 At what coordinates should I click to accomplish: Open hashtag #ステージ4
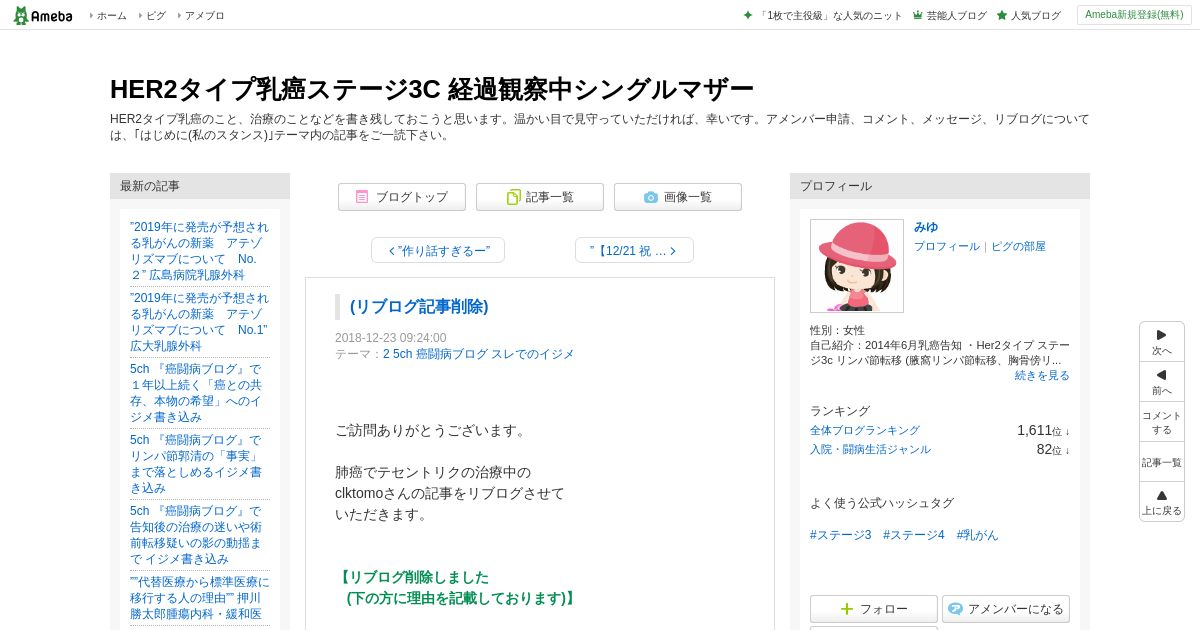click(x=914, y=535)
